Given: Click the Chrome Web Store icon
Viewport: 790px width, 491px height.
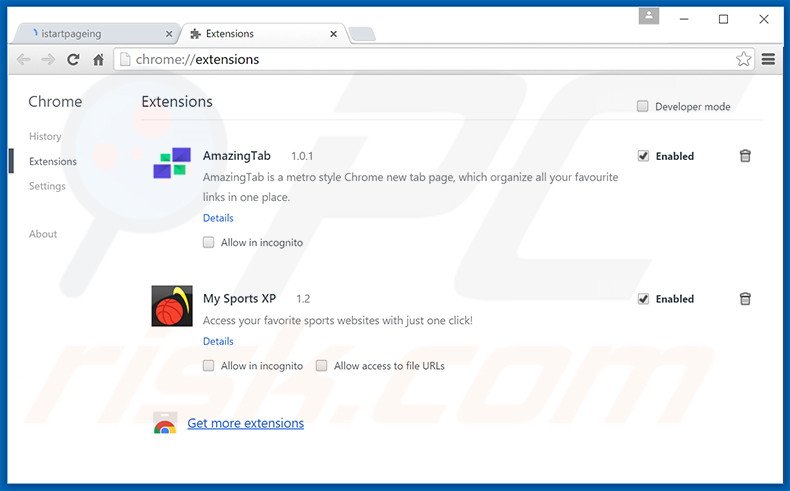Looking at the screenshot, I should tap(165, 423).
